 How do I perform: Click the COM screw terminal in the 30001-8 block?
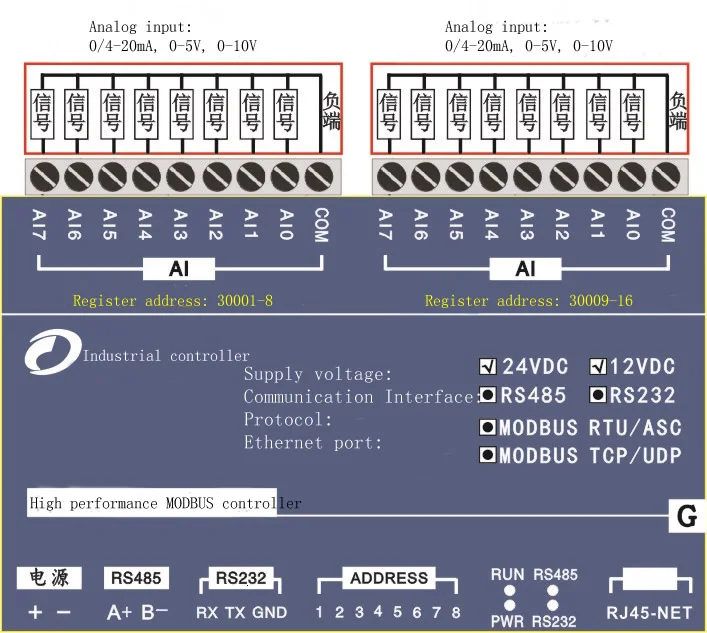319,176
